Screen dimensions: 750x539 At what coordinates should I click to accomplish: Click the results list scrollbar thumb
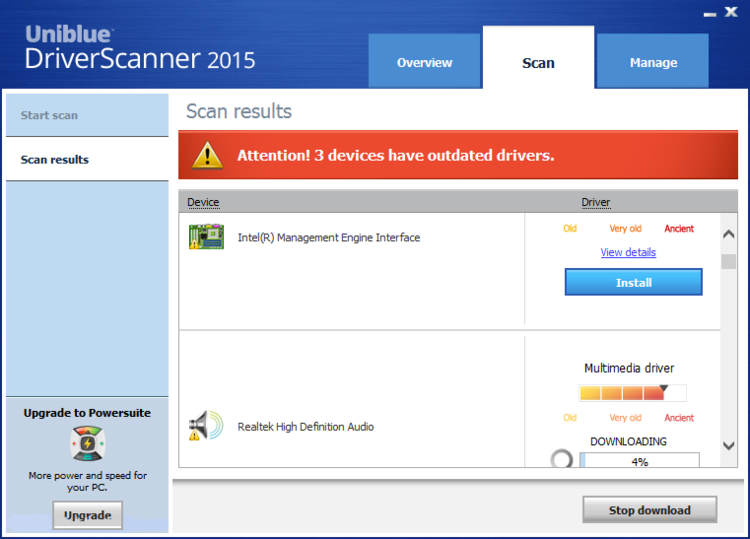(728, 261)
